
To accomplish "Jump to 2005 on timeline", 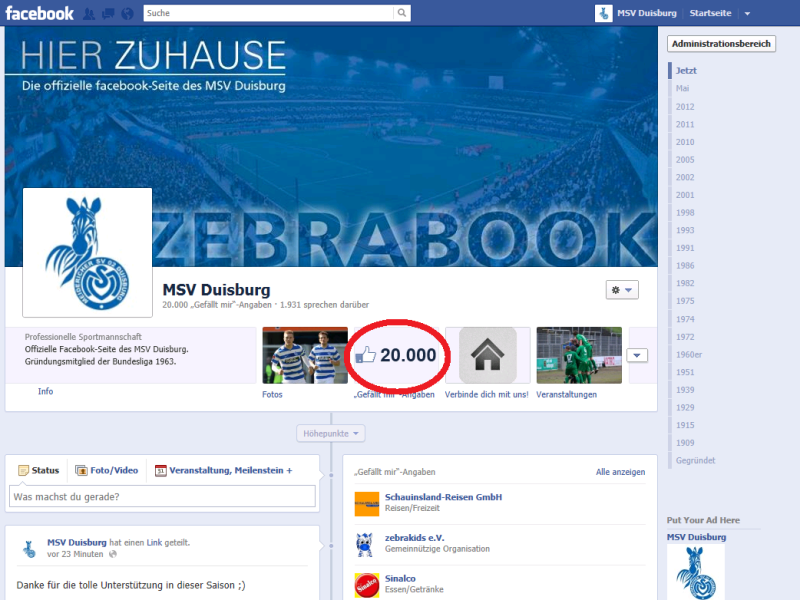I will click(x=685, y=160).
